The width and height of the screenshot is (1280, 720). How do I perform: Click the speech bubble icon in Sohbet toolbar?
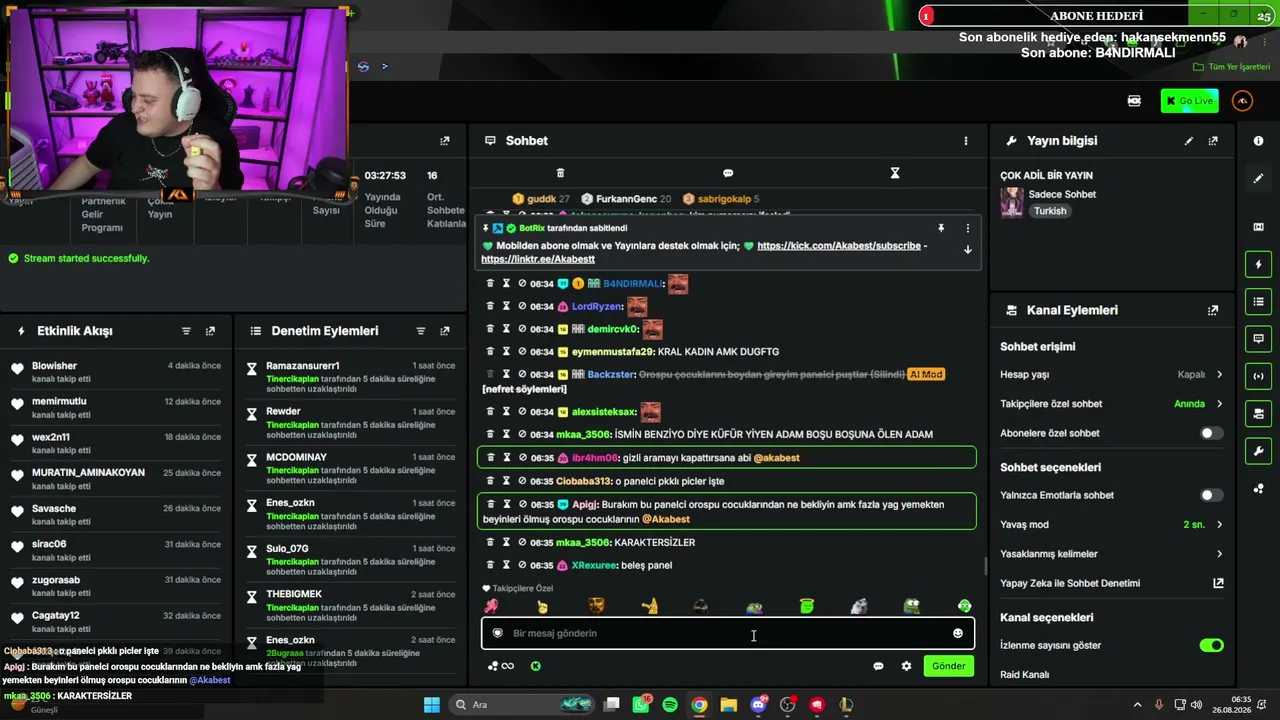coord(728,173)
